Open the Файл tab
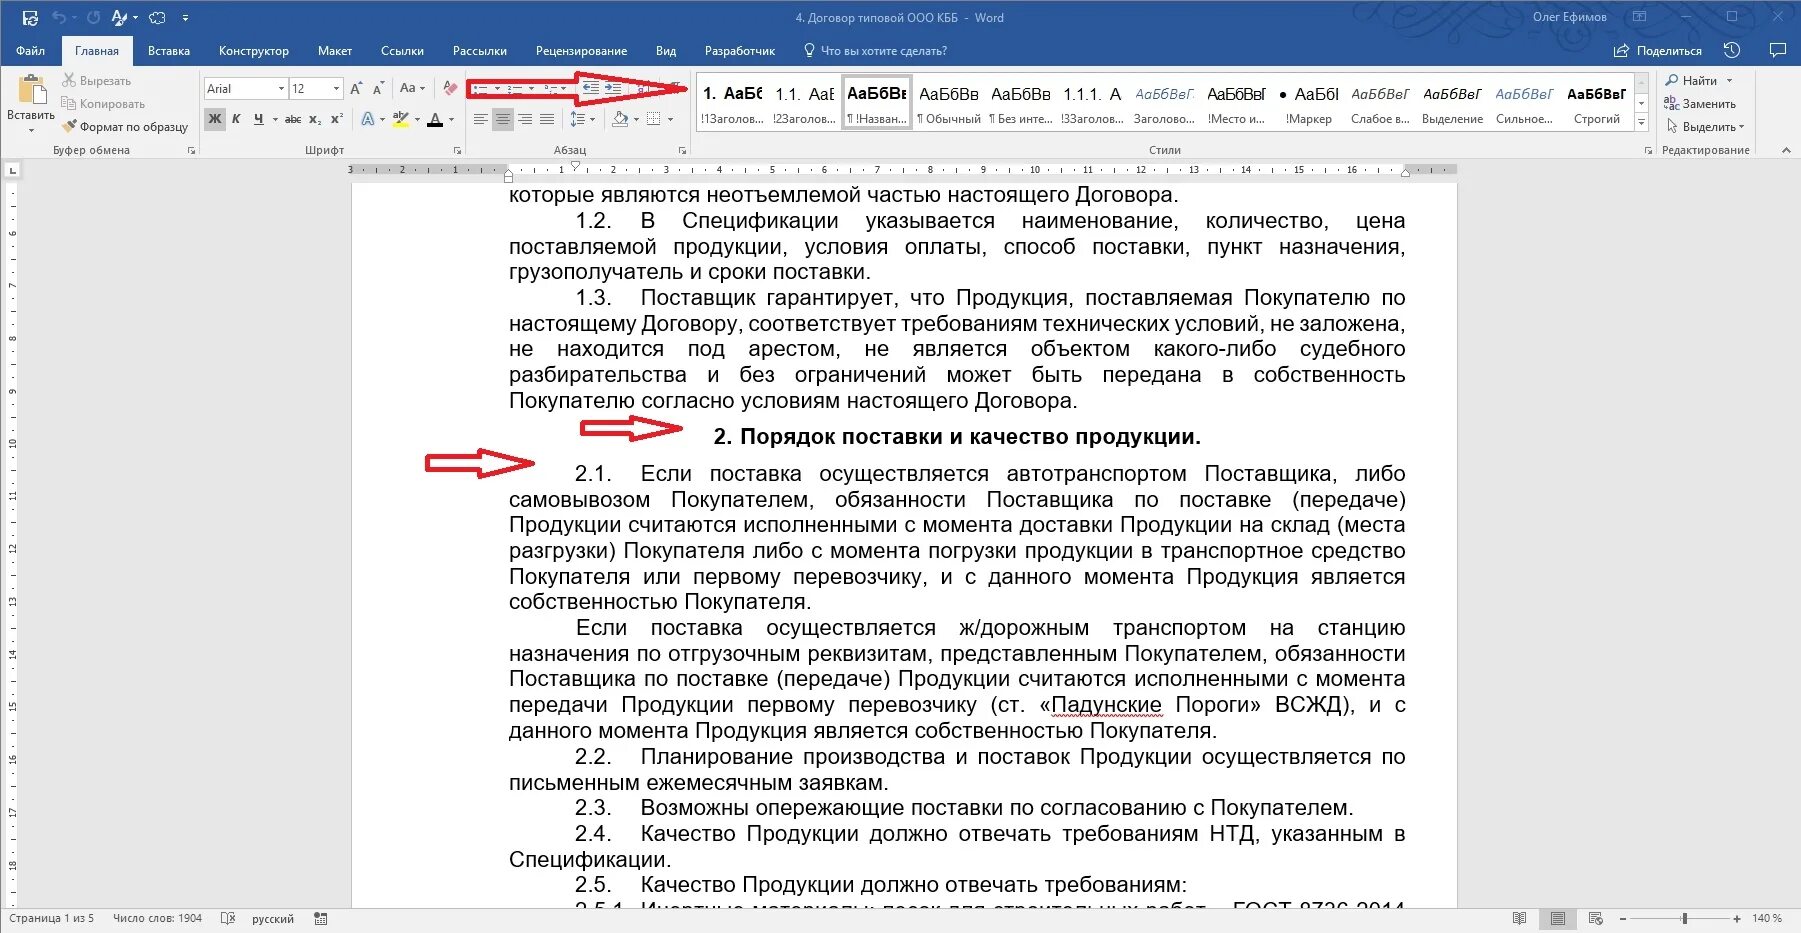 coord(31,51)
